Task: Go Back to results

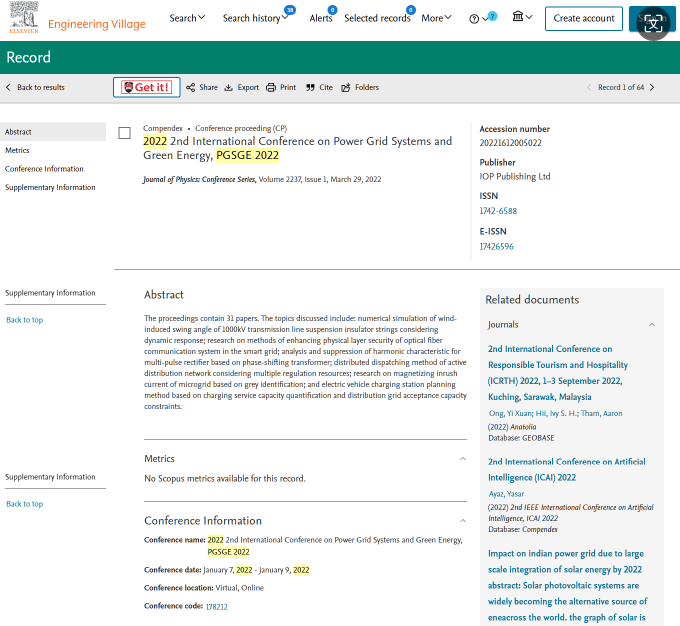Action: pyautogui.click(x=41, y=87)
